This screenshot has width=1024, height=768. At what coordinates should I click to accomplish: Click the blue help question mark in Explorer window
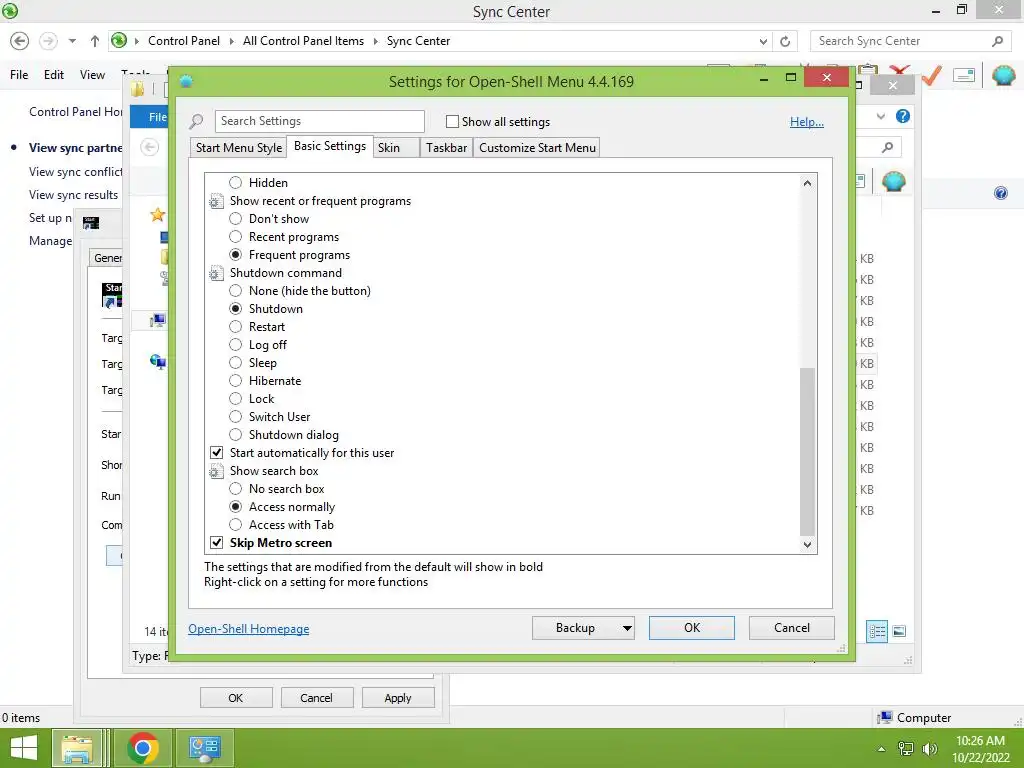tap(903, 116)
